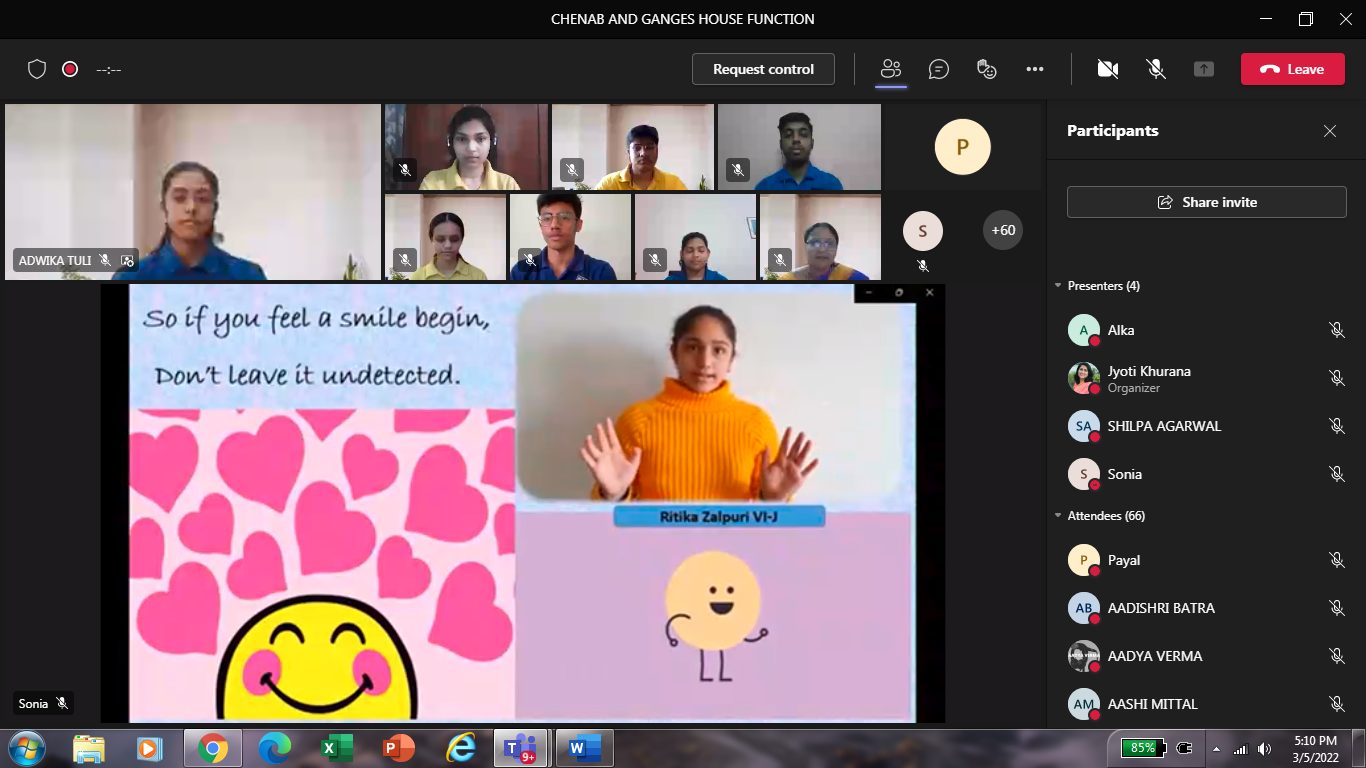Viewport: 1366px width, 768px height.
Task: Click the network signal tray icon
Action: (1241, 748)
